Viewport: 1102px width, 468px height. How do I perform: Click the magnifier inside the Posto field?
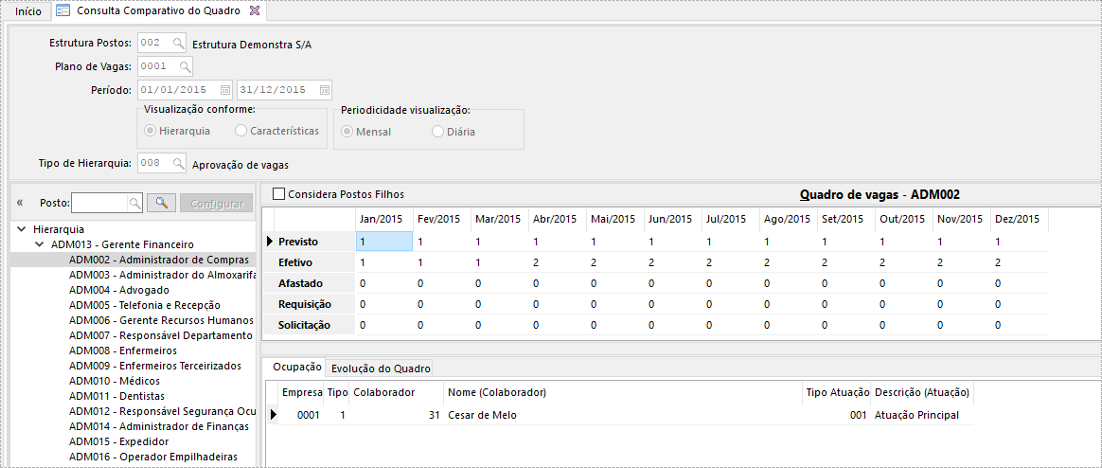point(134,203)
